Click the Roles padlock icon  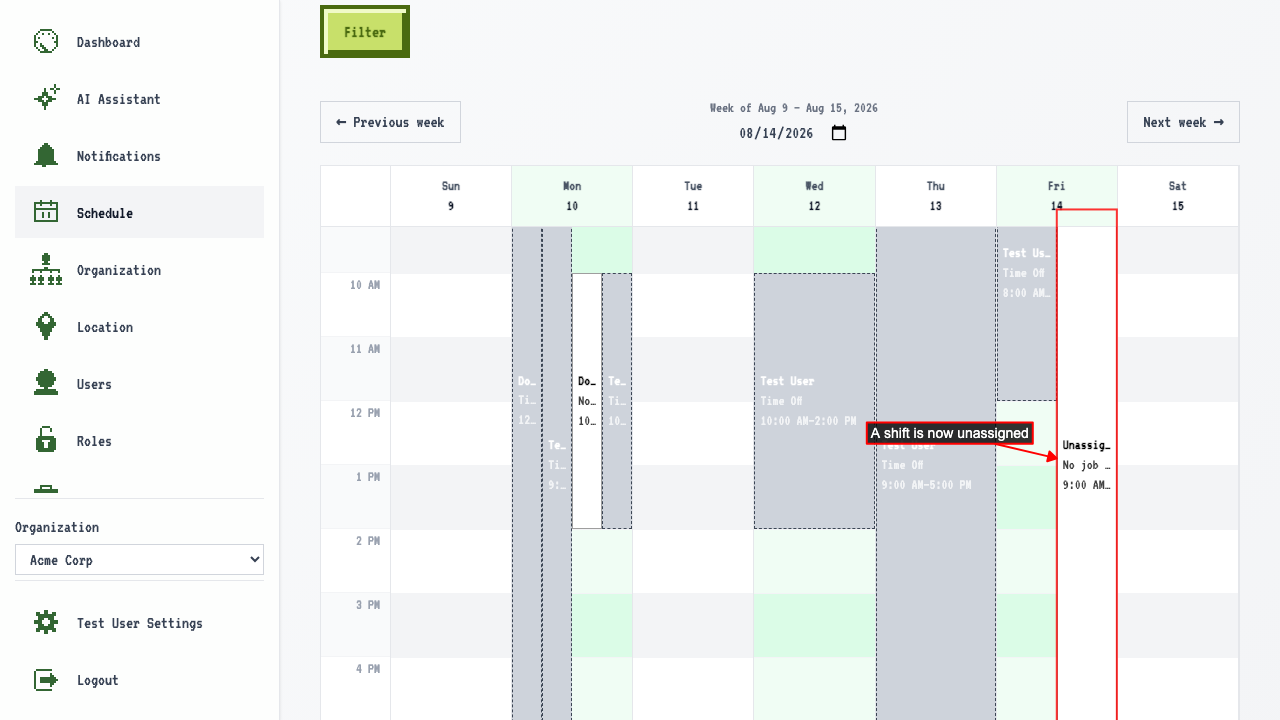point(46,440)
